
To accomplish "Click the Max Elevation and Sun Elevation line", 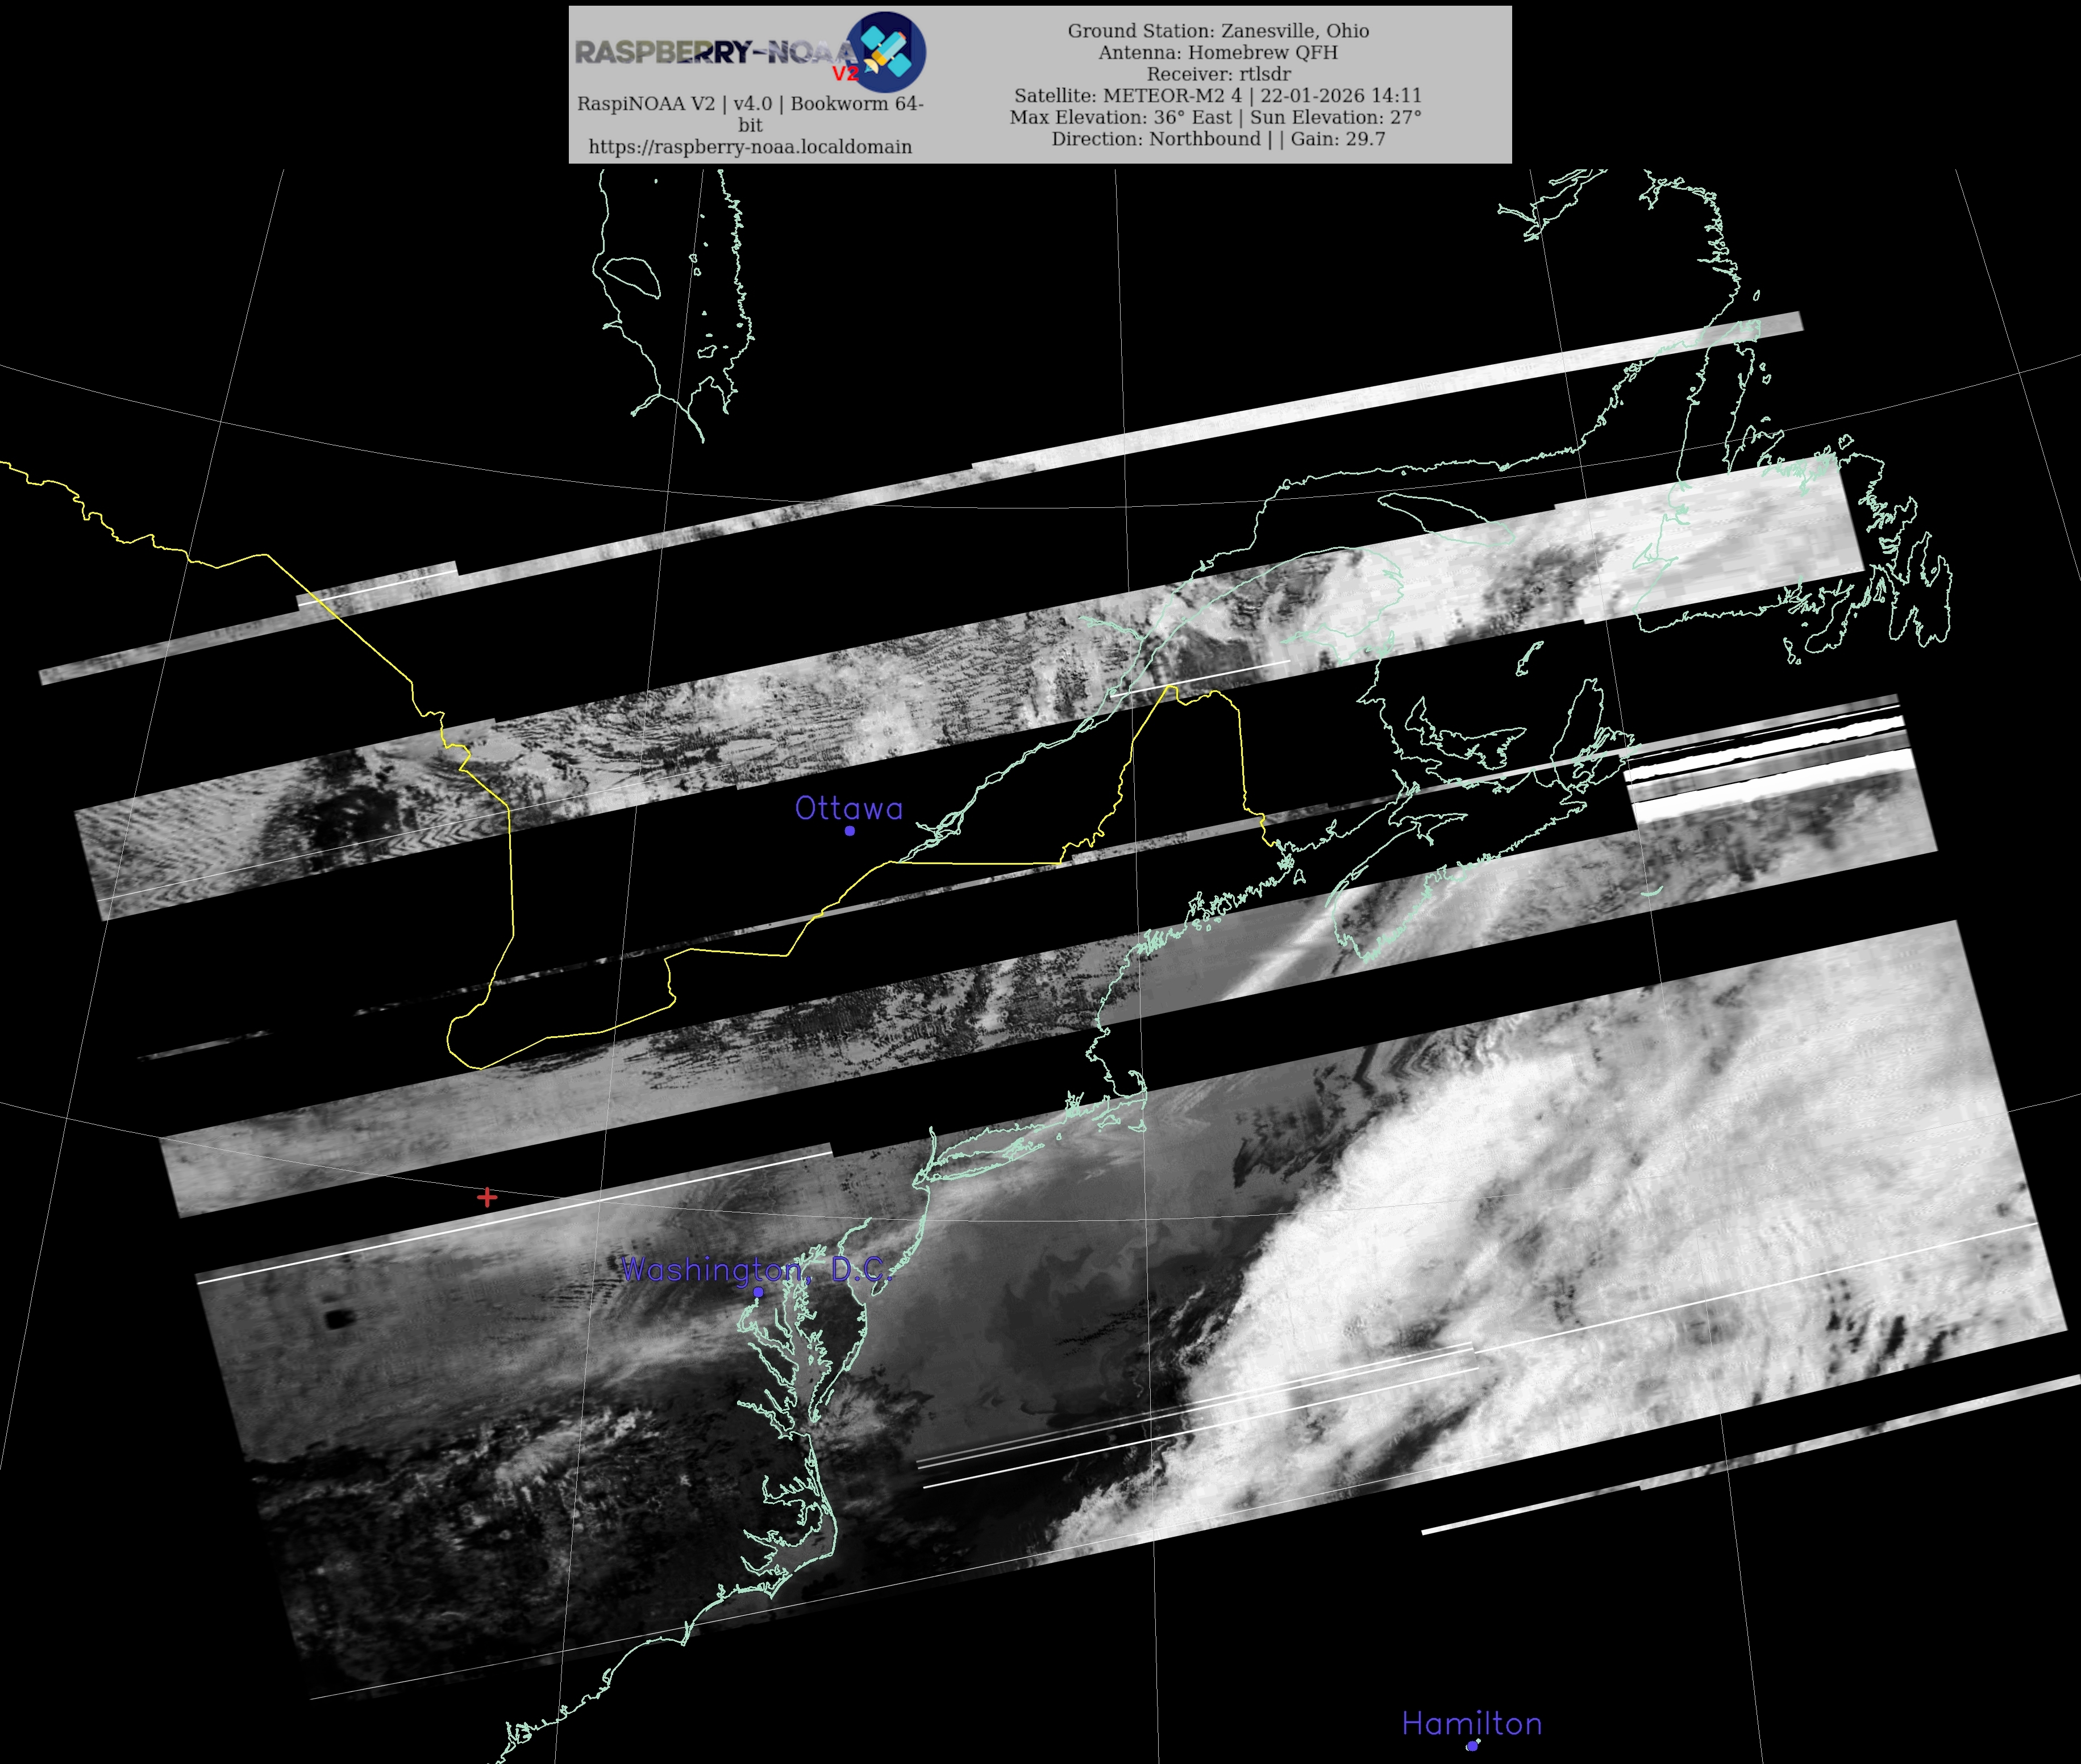I will pos(1215,117).
